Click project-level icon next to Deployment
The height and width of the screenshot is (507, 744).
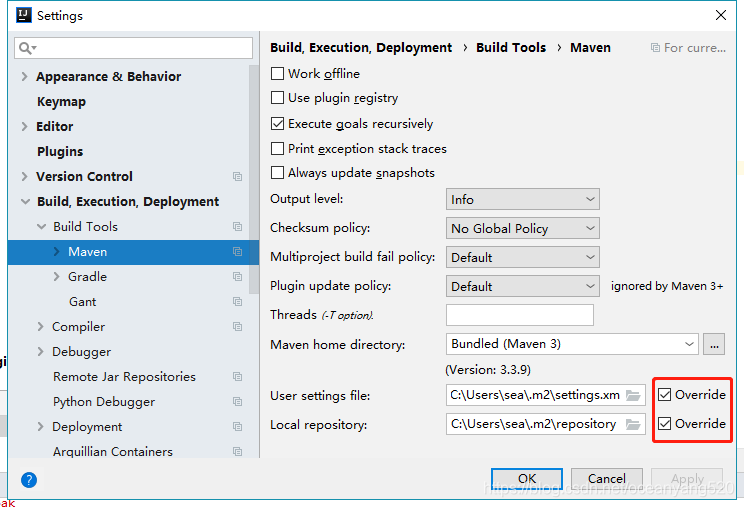(237, 426)
